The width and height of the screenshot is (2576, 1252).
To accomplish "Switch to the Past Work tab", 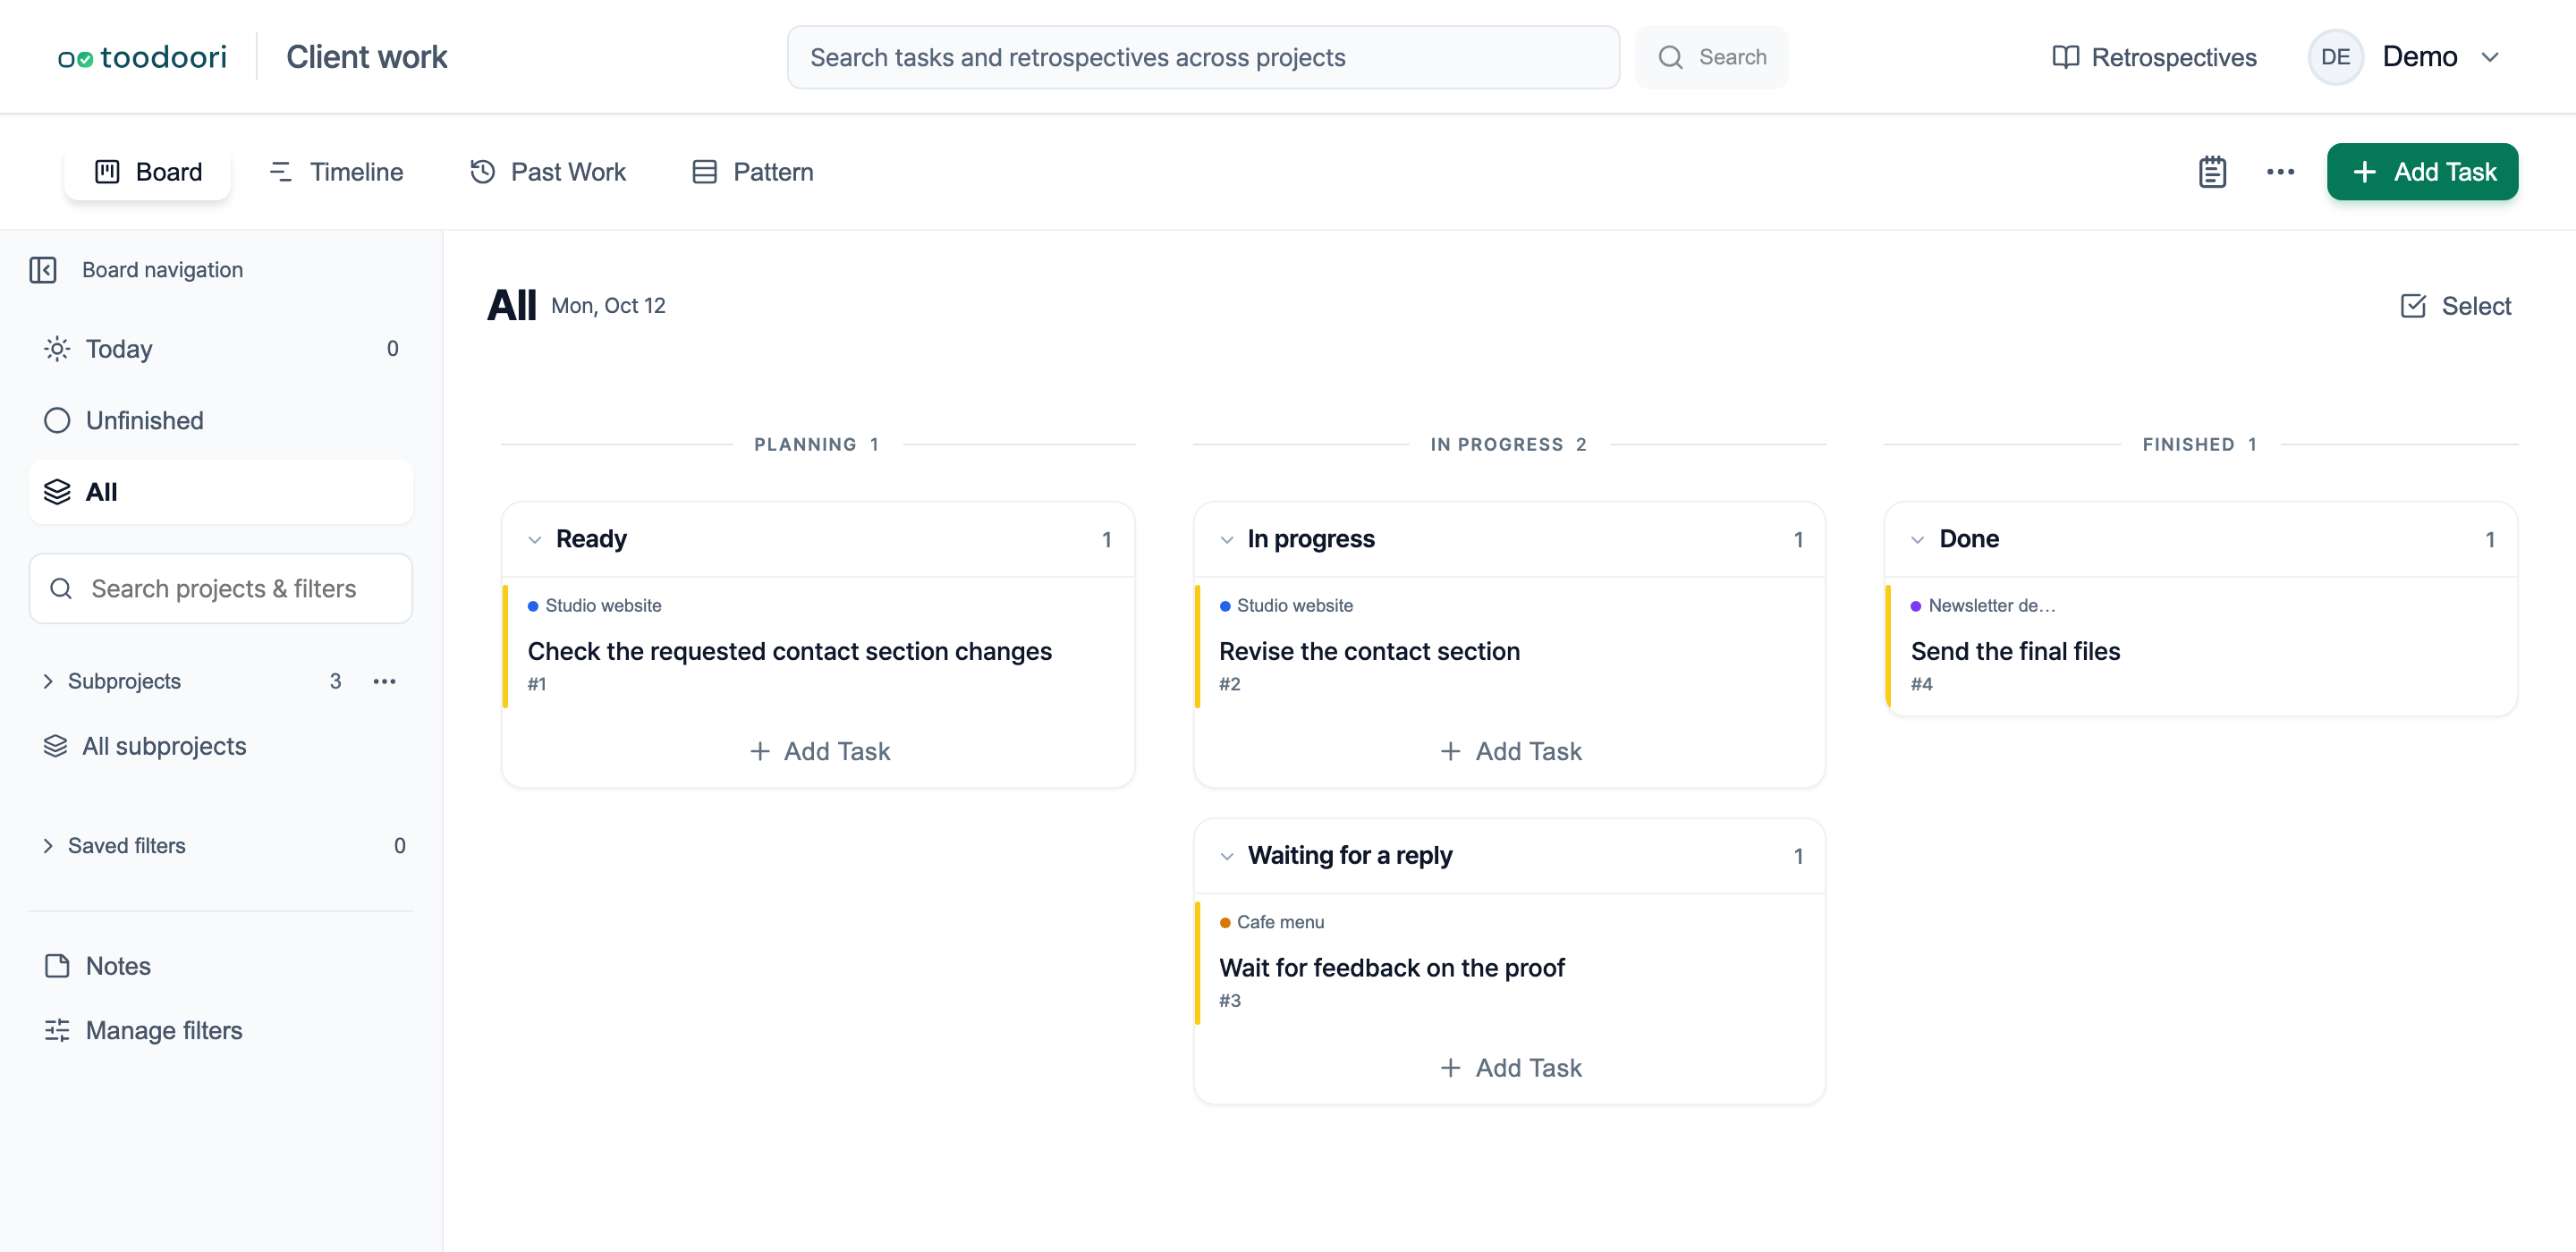I will click(x=548, y=172).
